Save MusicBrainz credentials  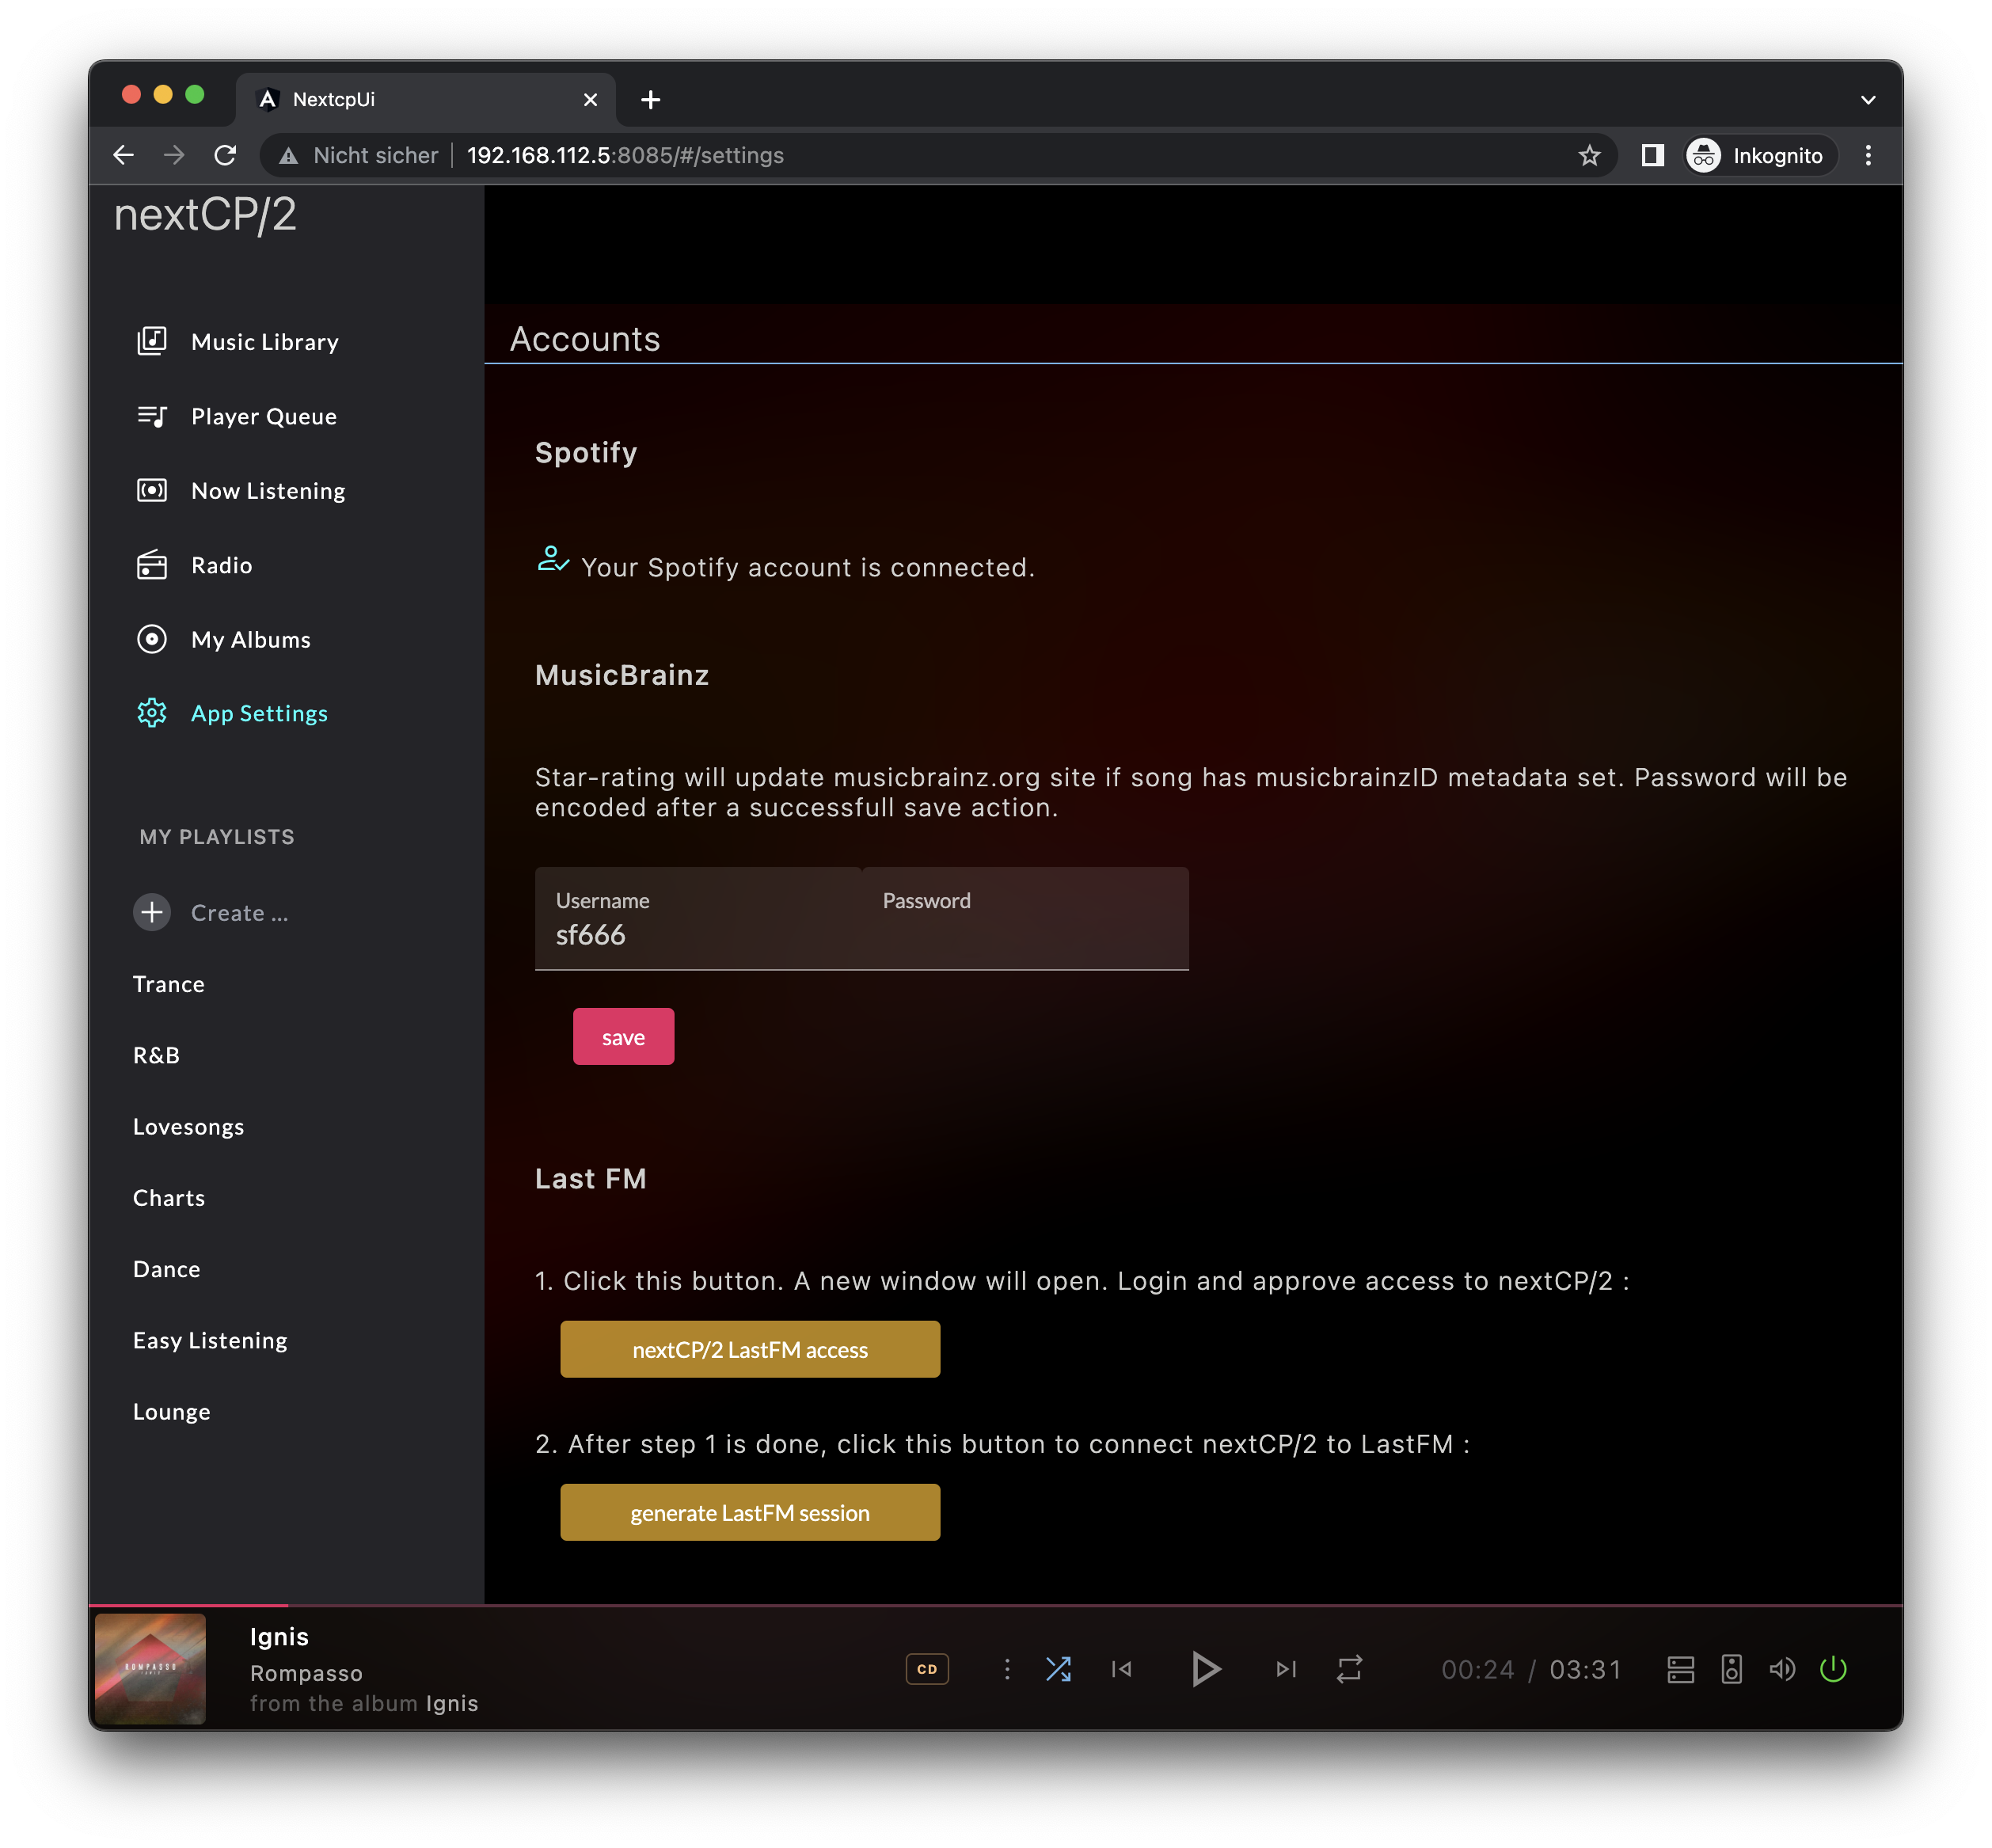(623, 1037)
